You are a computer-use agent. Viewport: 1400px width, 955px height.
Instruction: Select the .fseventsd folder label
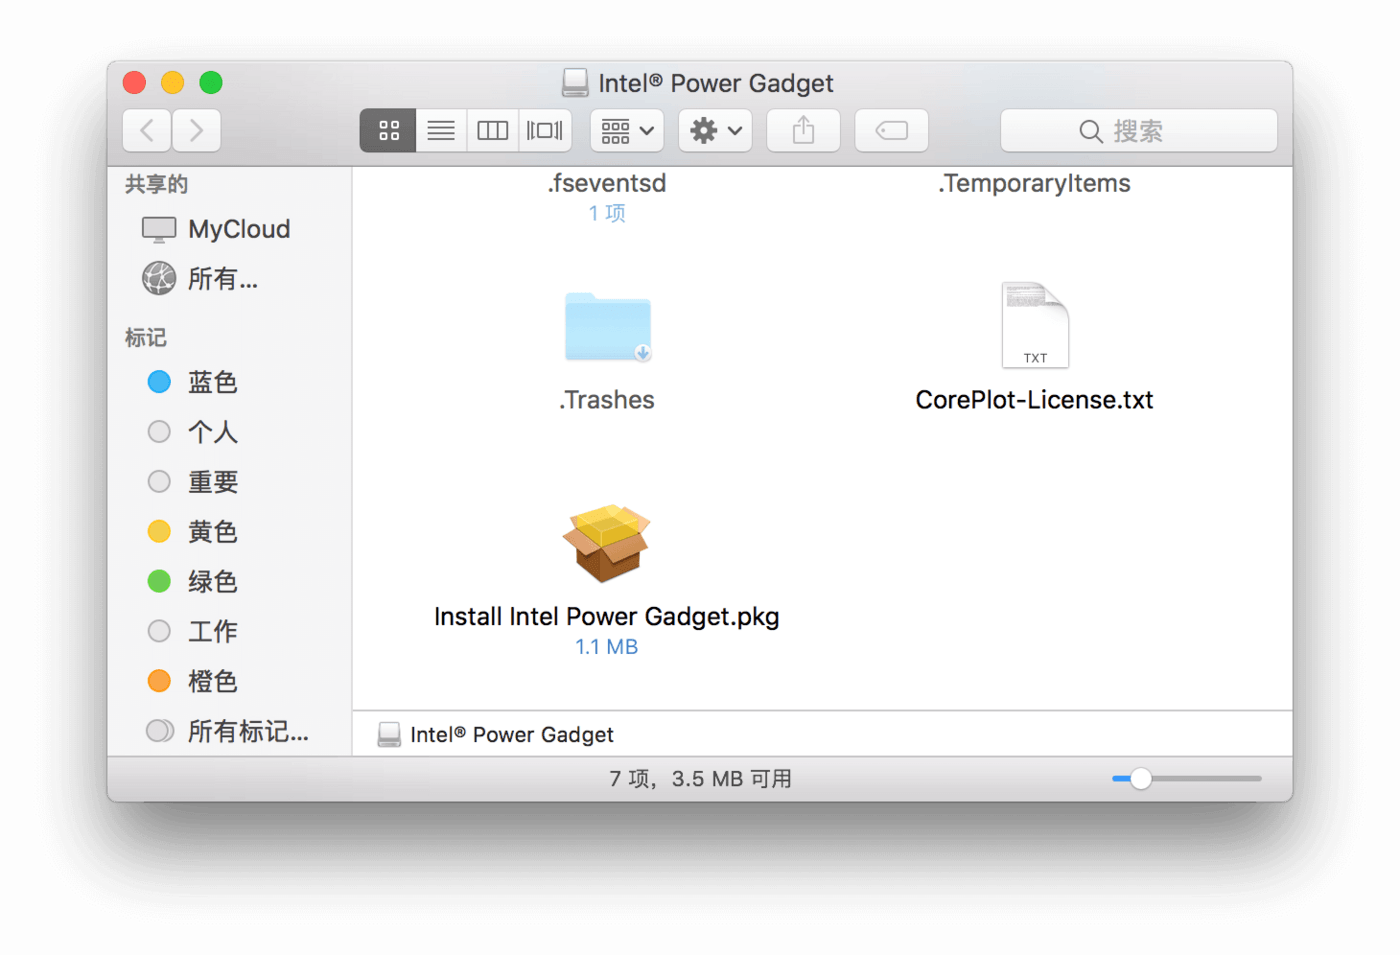point(607,183)
